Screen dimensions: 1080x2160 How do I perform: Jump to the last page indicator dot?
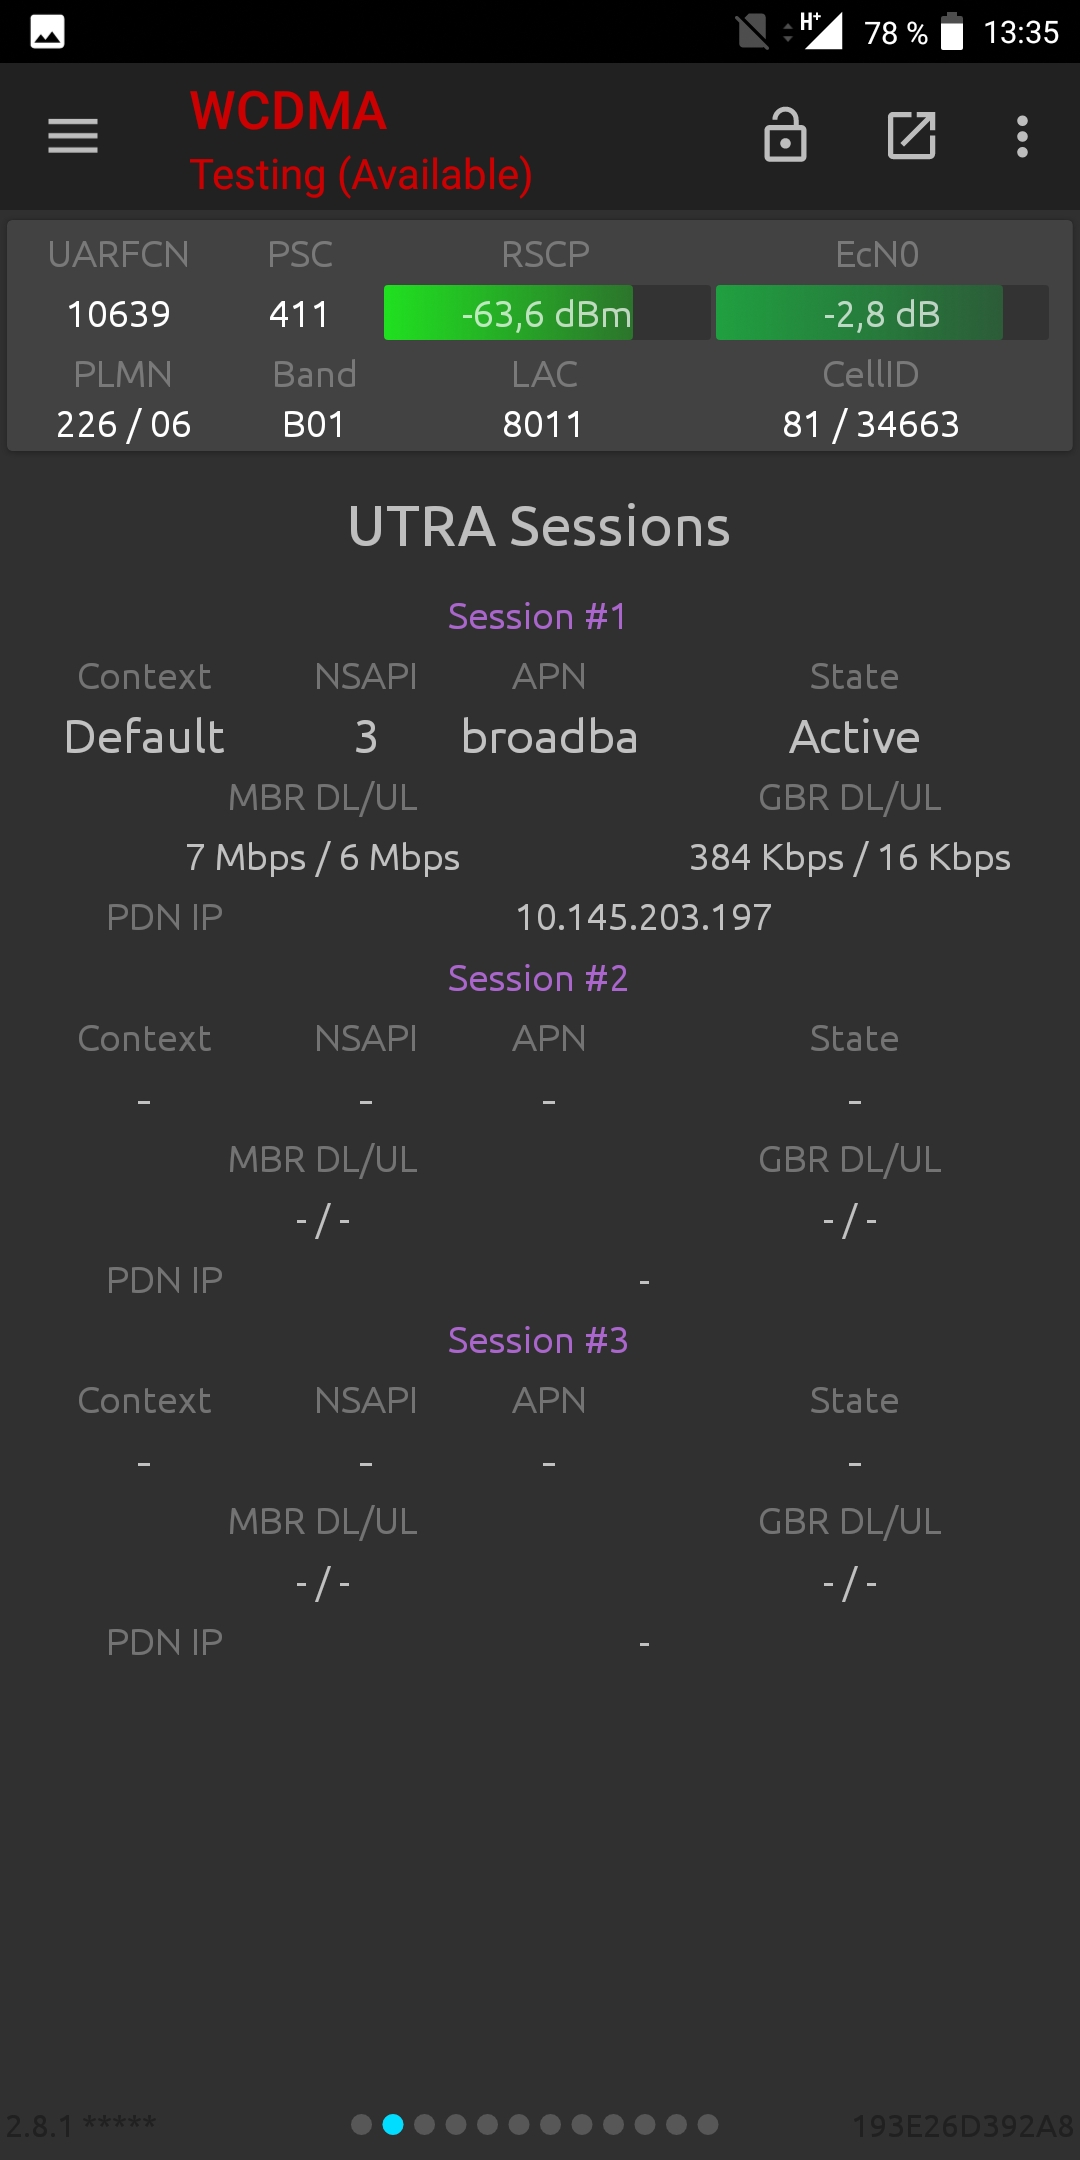(708, 2124)
